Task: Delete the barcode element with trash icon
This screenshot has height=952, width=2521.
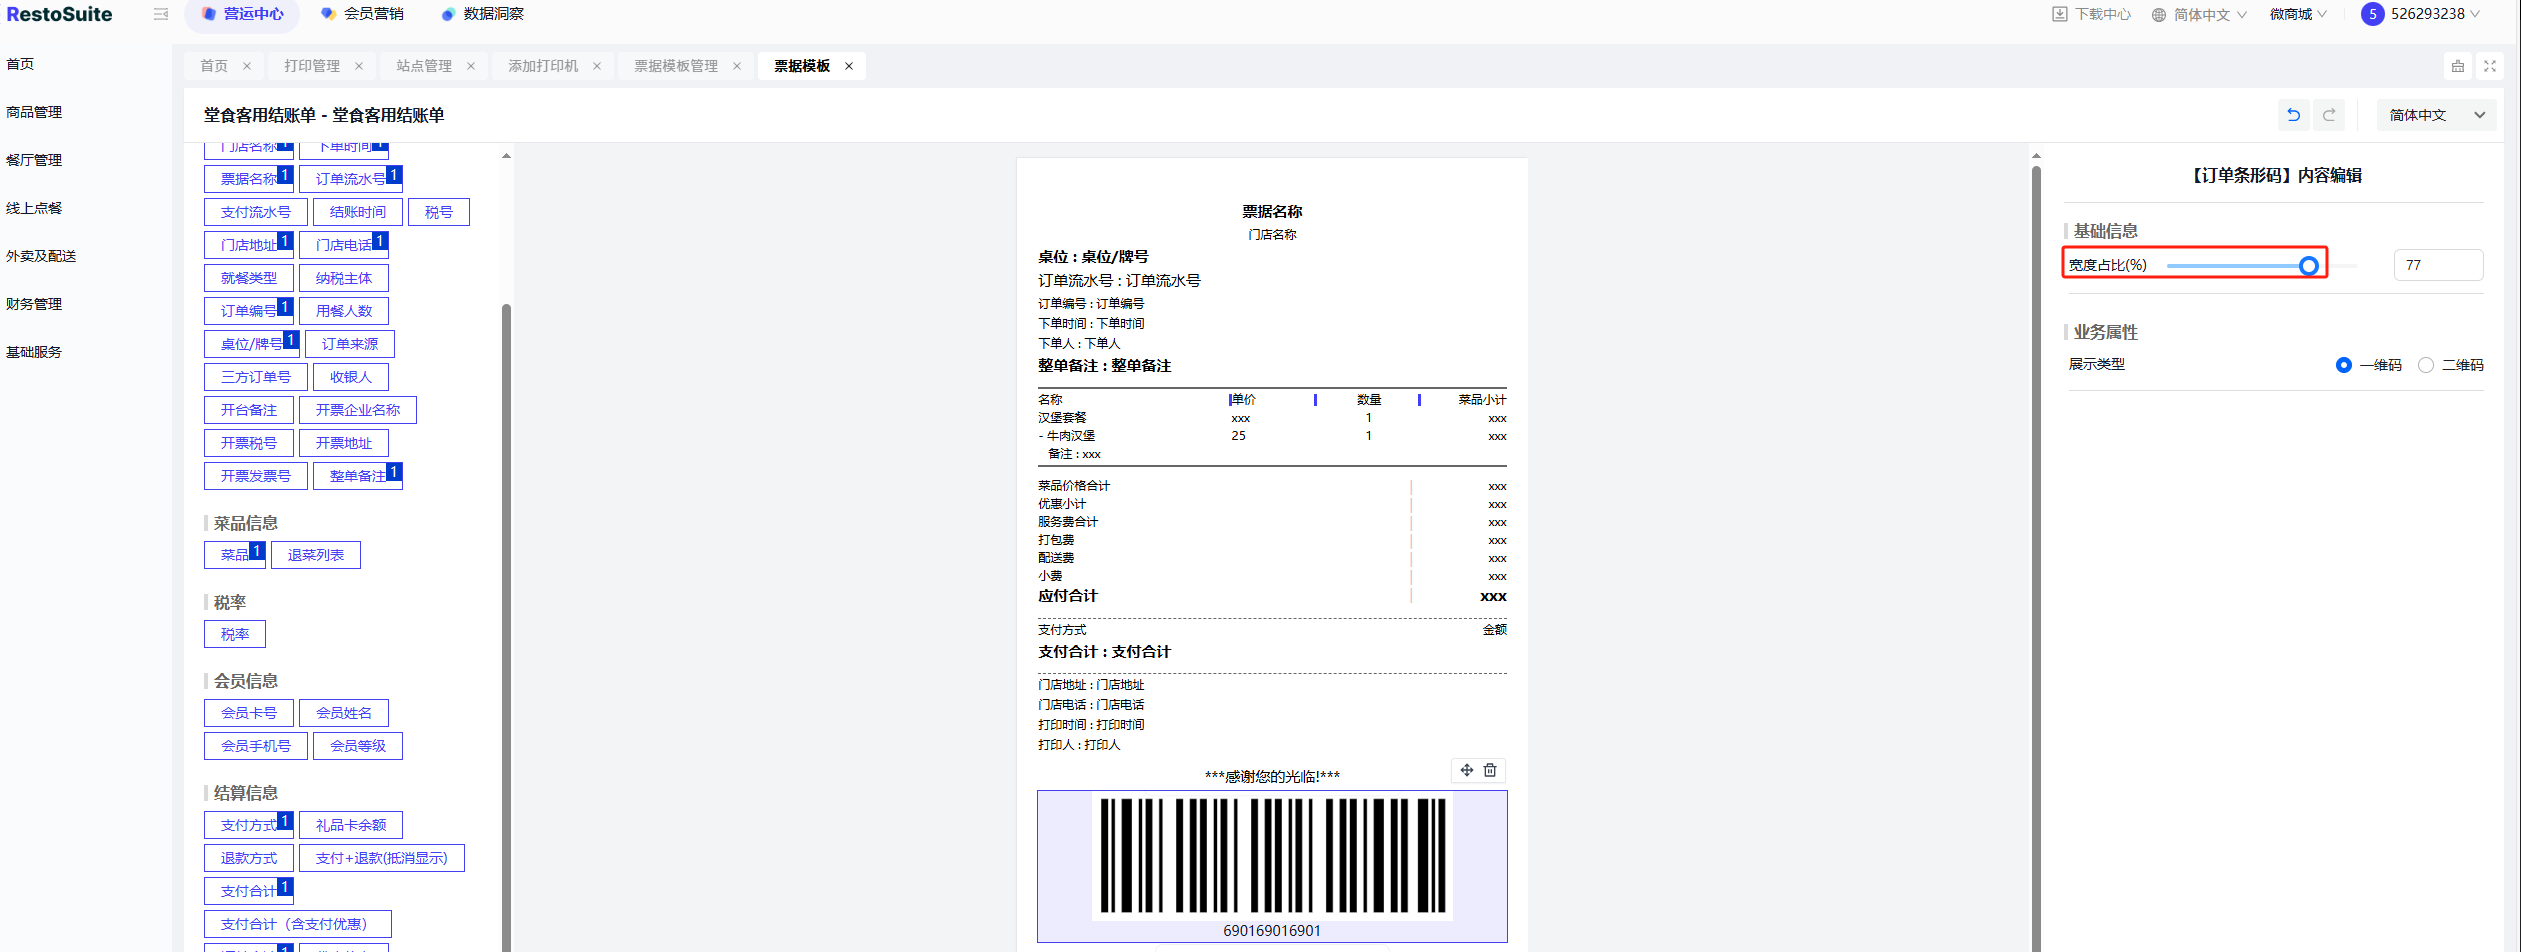Action: click(1490, 770)
